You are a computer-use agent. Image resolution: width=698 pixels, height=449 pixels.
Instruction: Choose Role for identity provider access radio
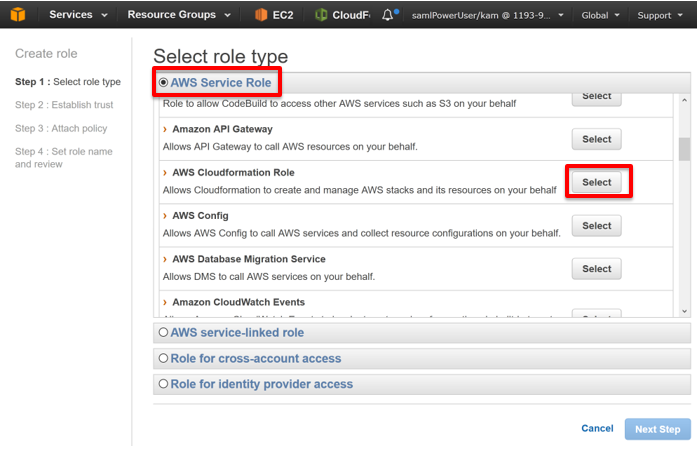pos(163,384)
